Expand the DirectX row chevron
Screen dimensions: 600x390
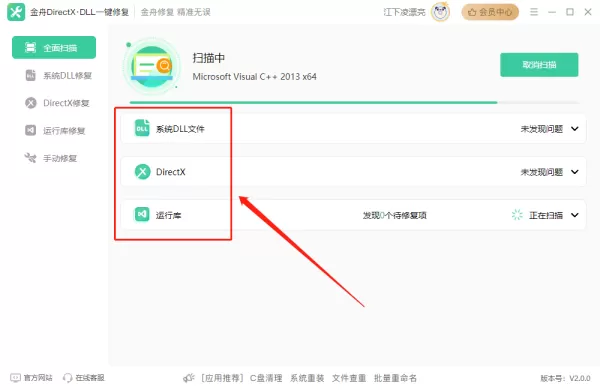click(575, 172)
